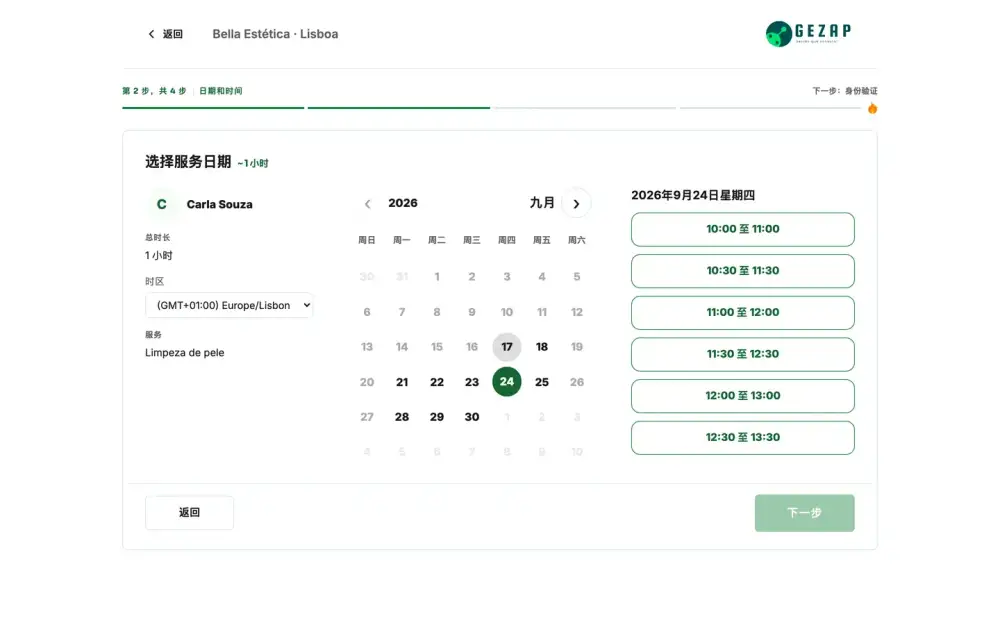Click the first progress step bar
1000x625 pixels.
point(213,108)
